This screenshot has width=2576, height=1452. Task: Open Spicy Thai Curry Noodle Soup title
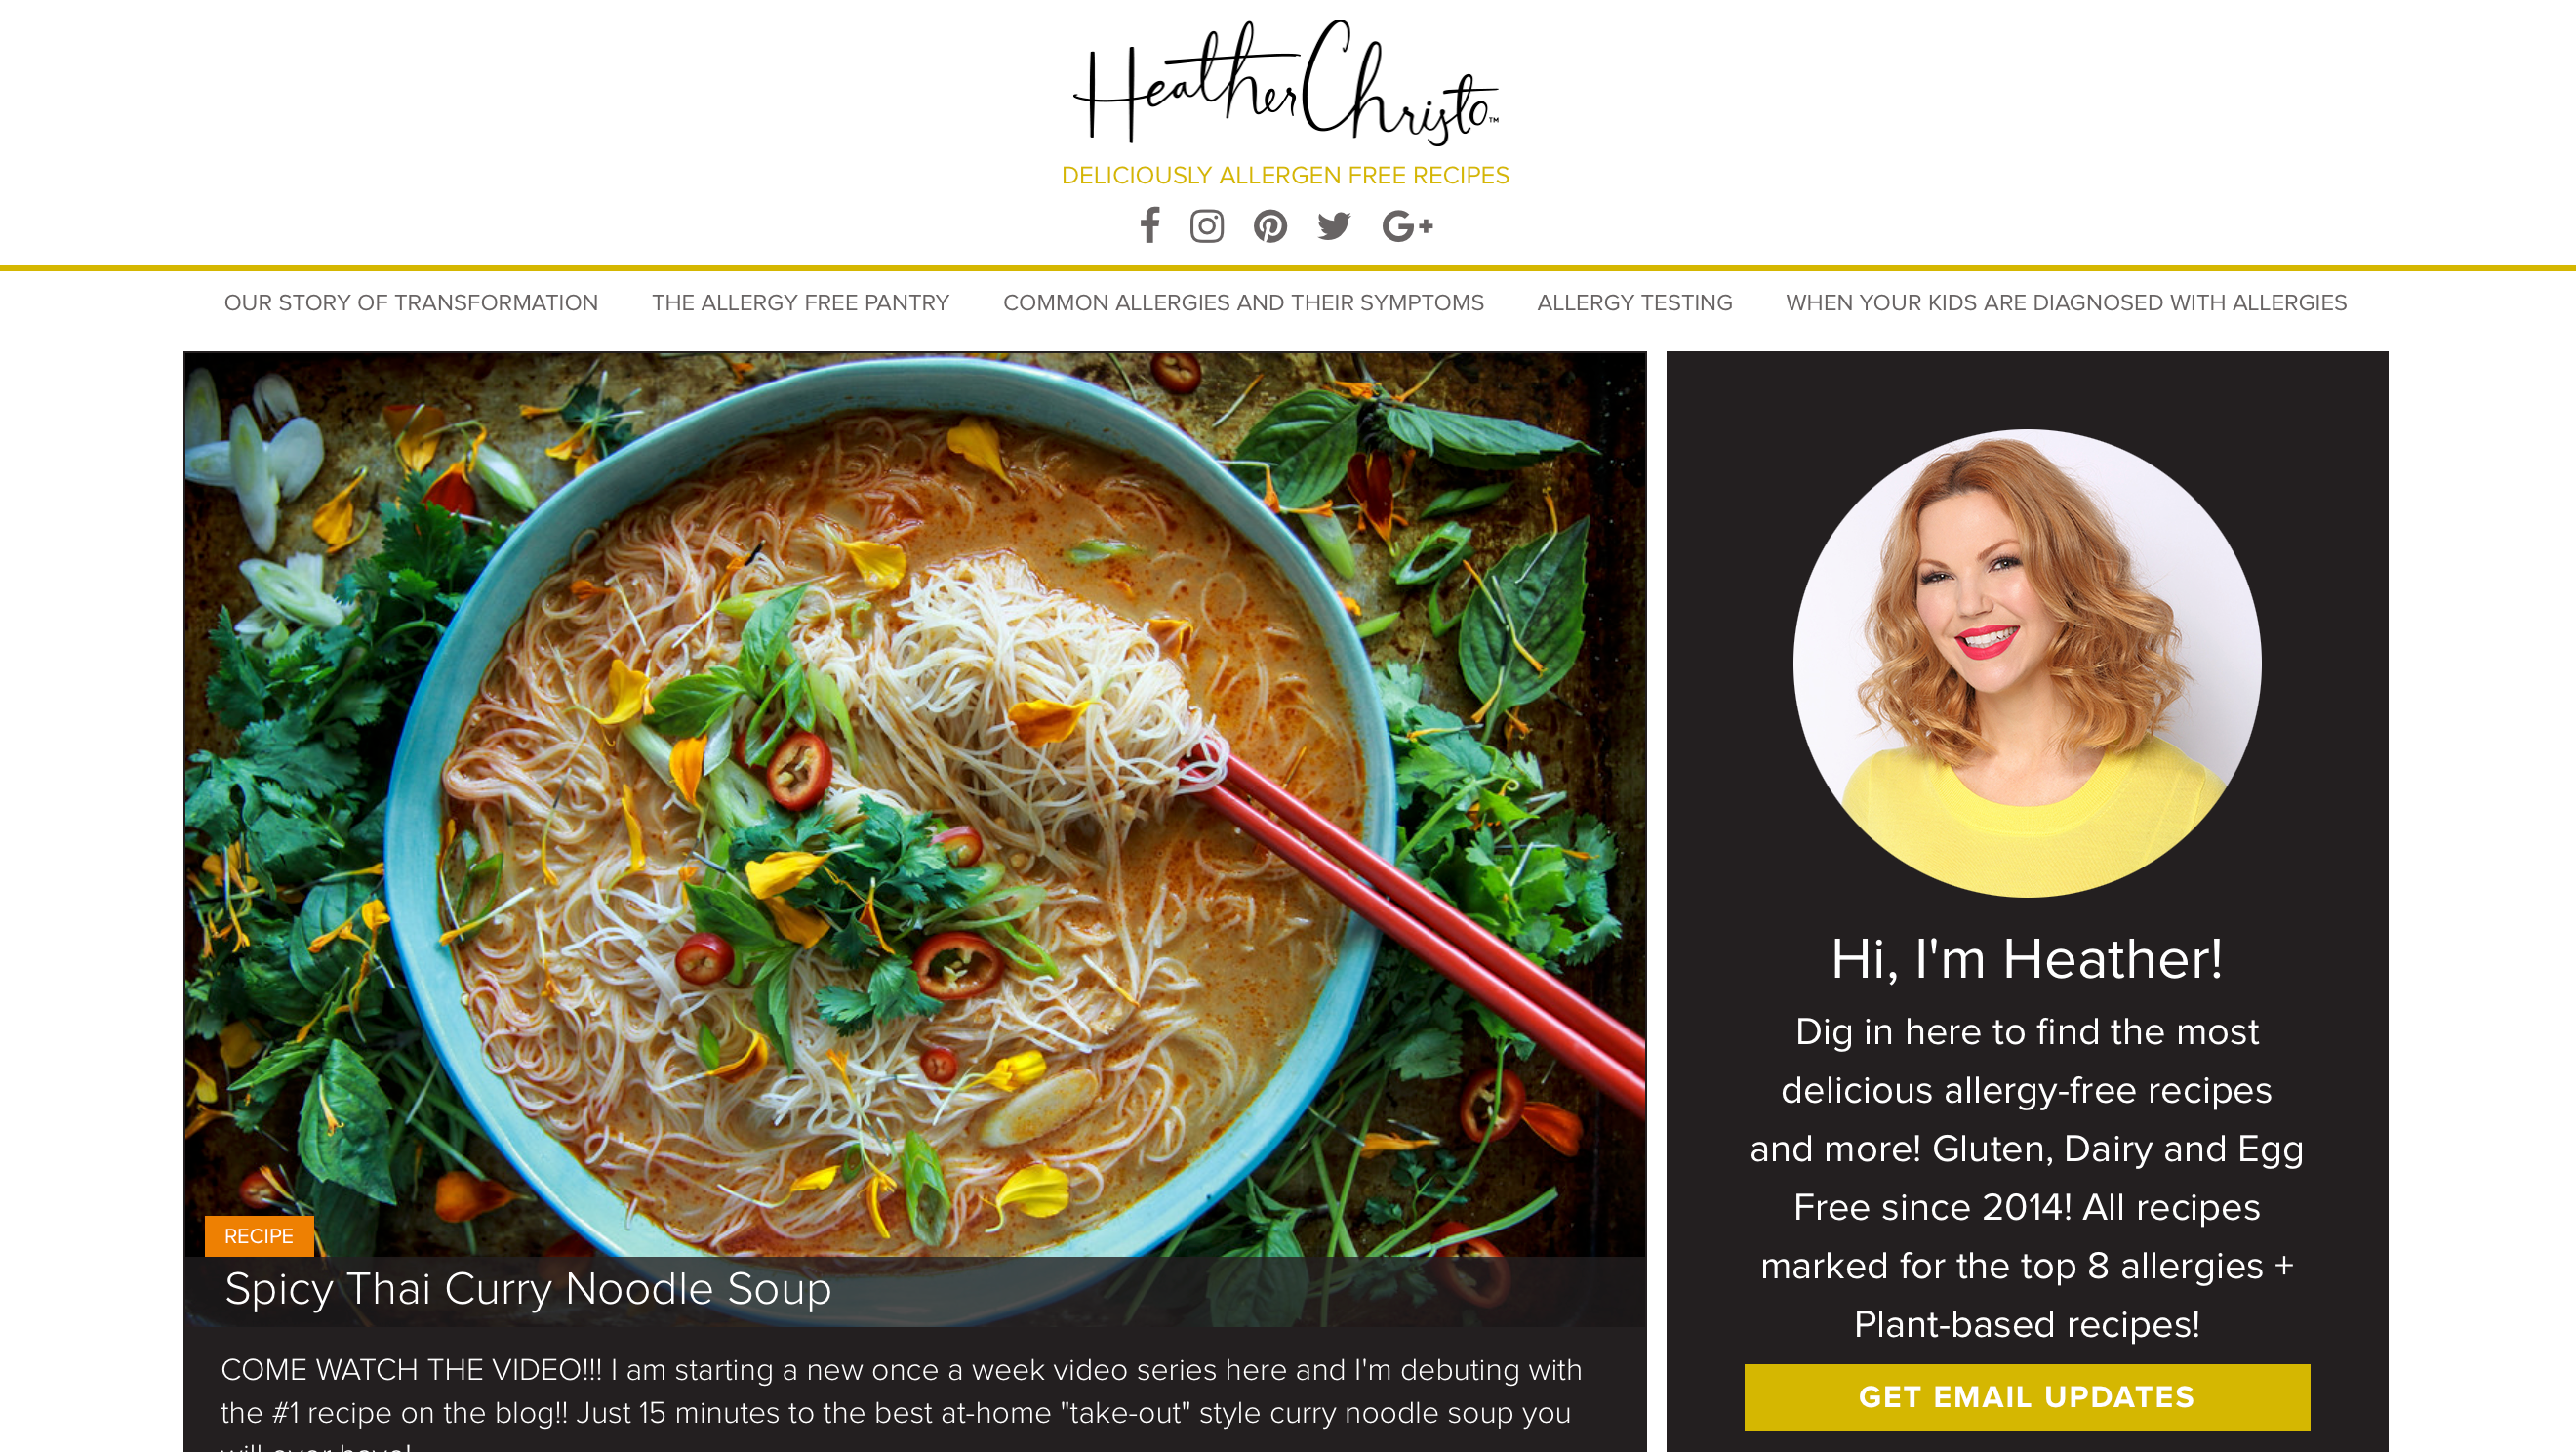point(528,1289)
